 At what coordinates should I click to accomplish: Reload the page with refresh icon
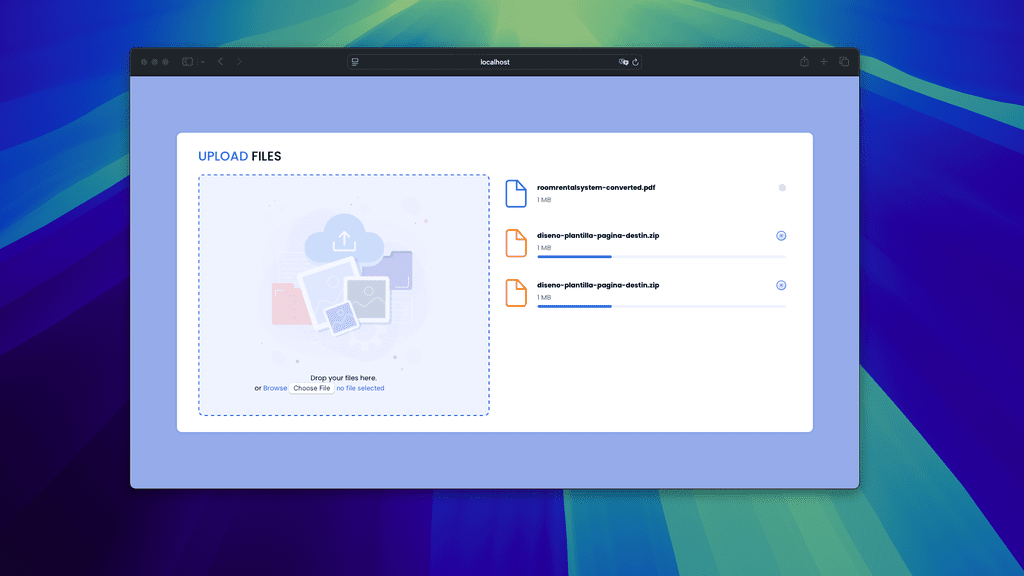635,62
